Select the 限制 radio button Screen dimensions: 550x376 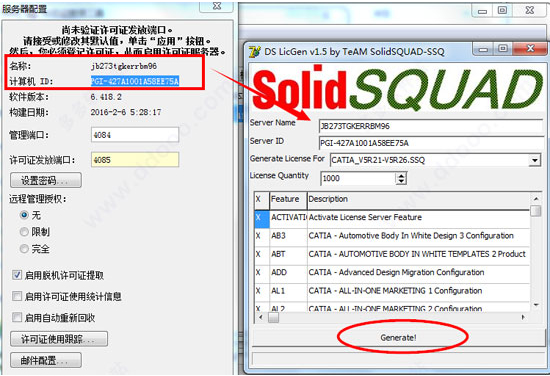[24, 231]
